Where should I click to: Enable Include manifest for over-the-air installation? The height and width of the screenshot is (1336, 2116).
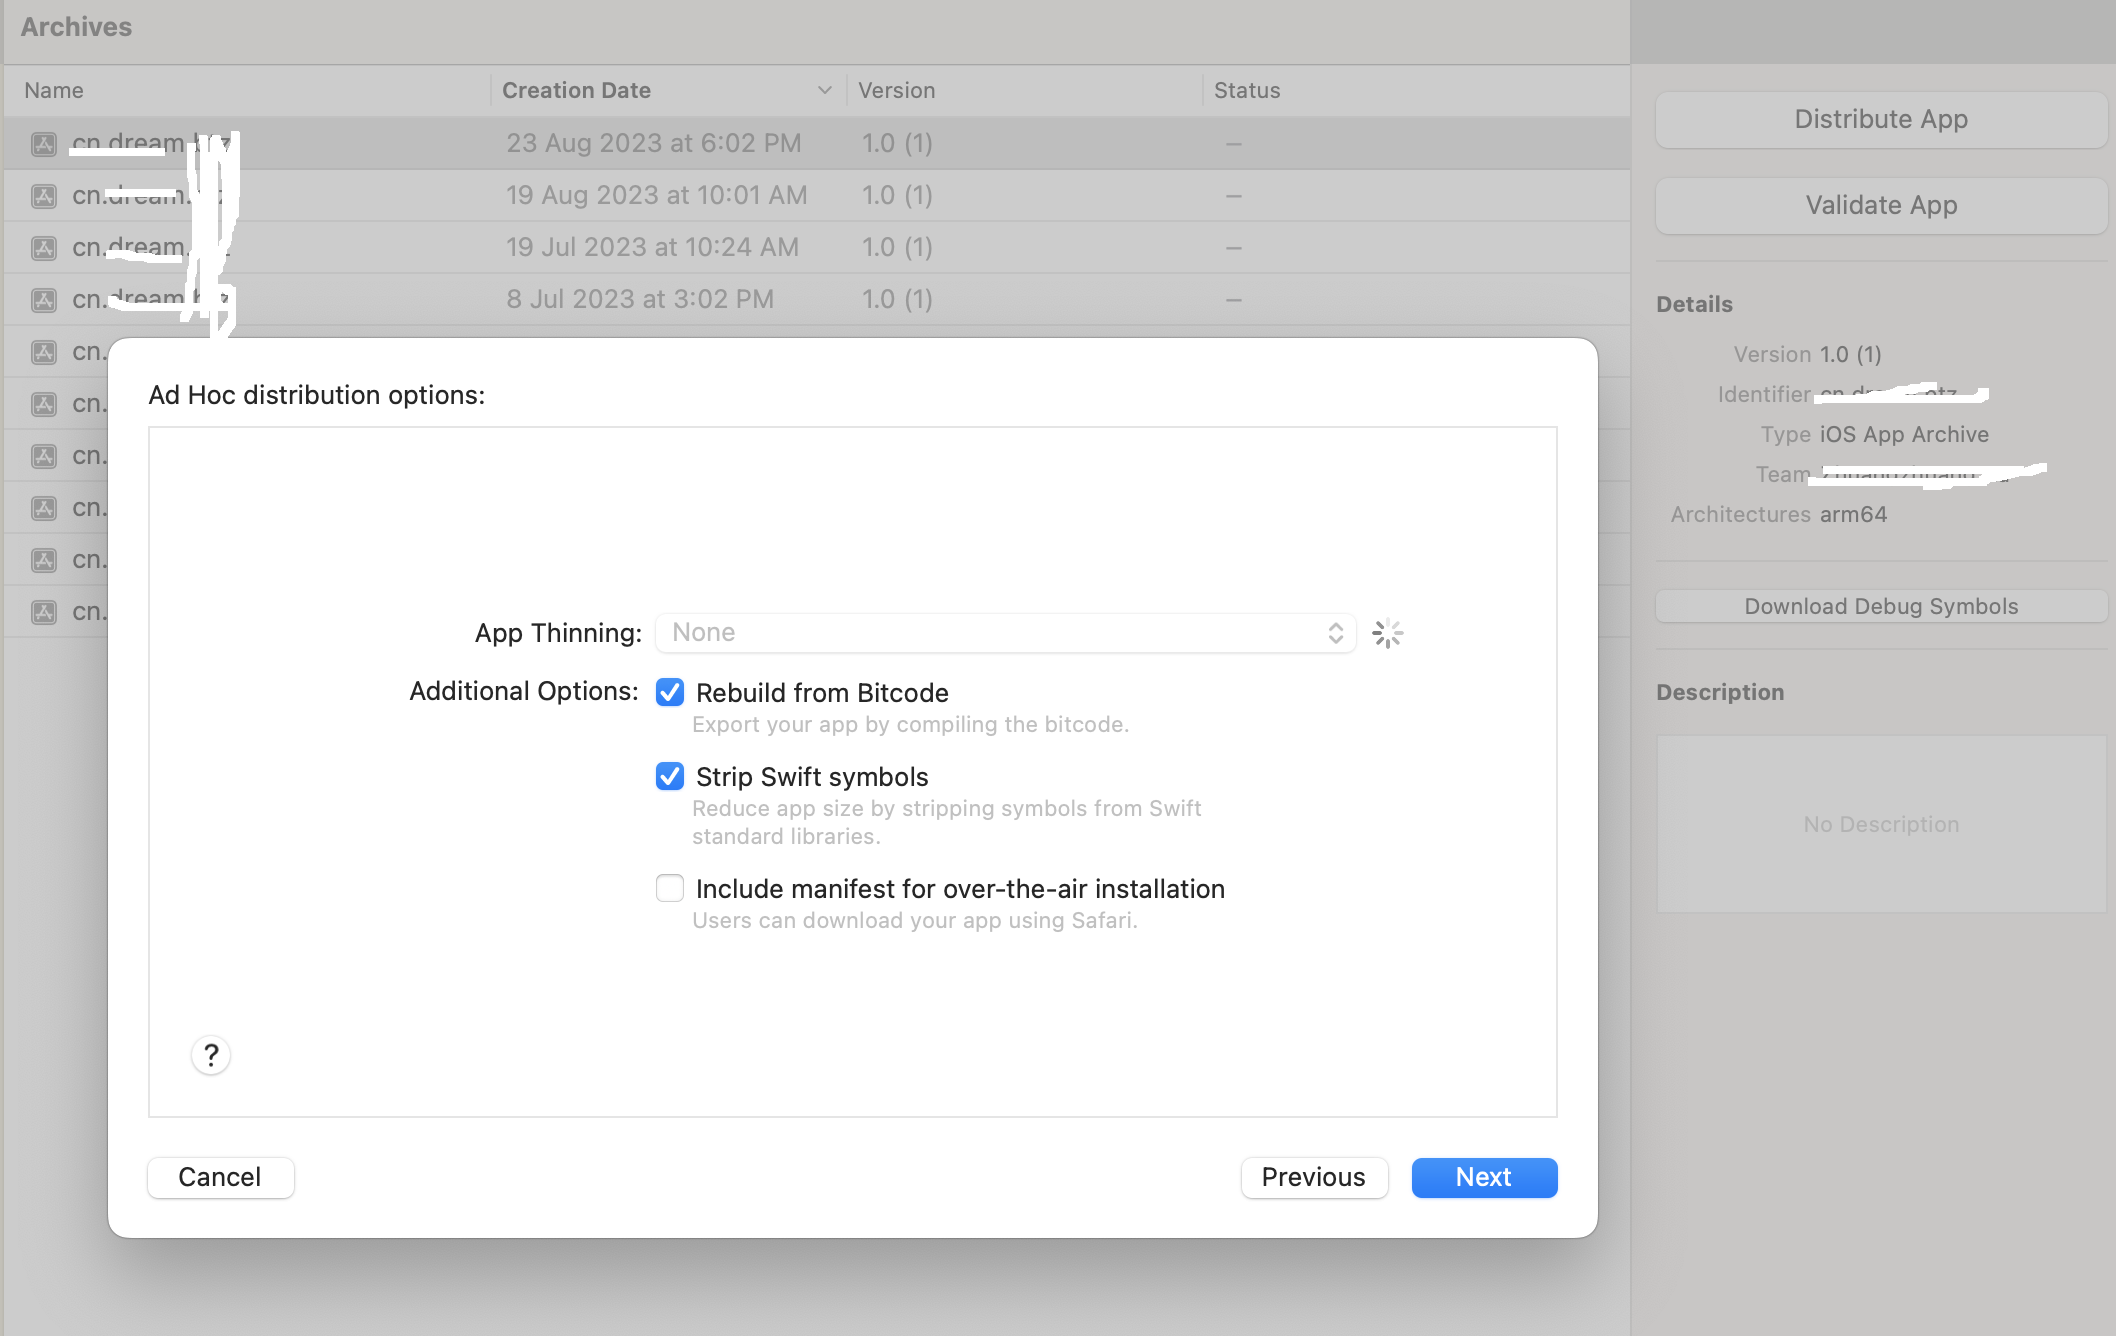click(x=670, y=888)
